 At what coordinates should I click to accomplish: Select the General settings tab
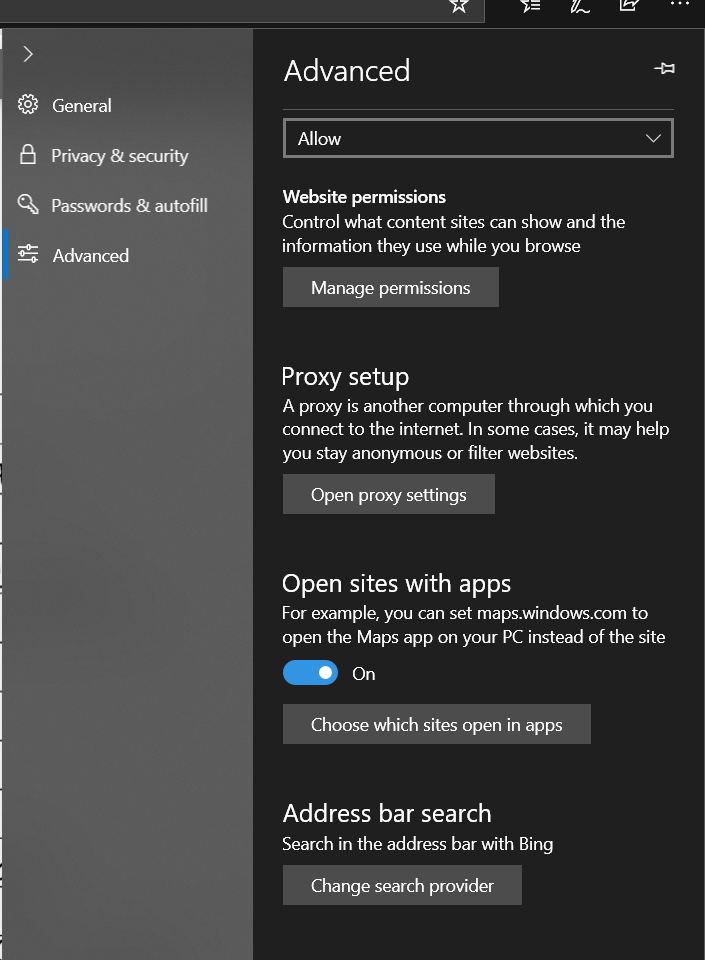(81, 105)
